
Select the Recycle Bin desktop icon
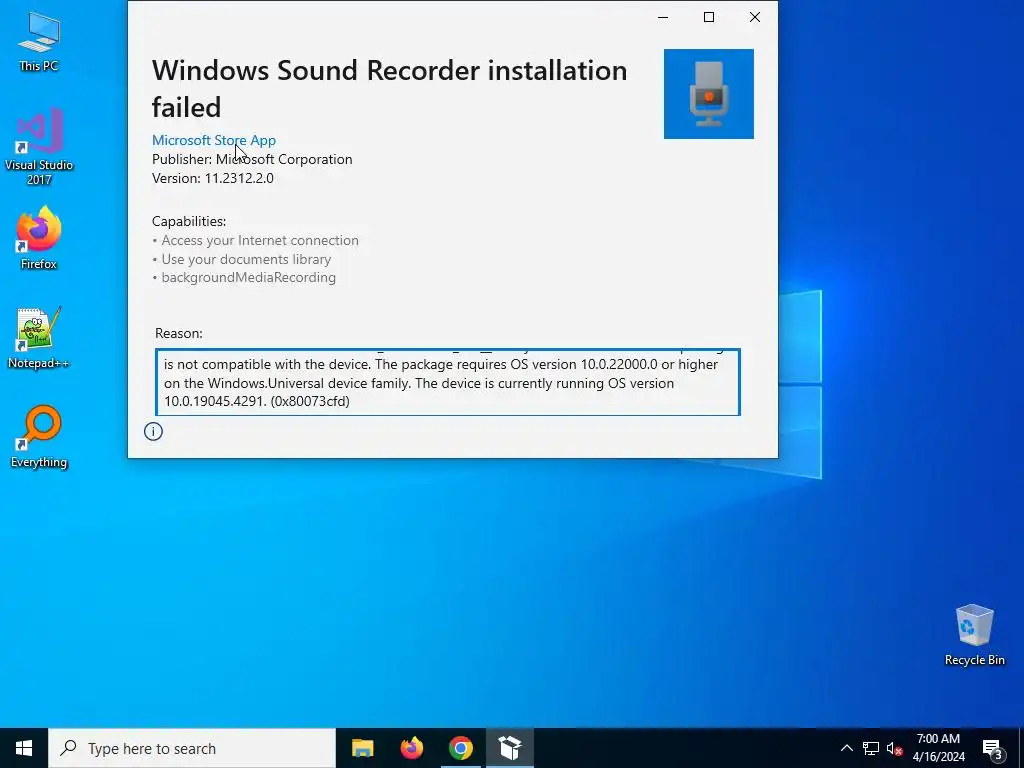(974, 634)
